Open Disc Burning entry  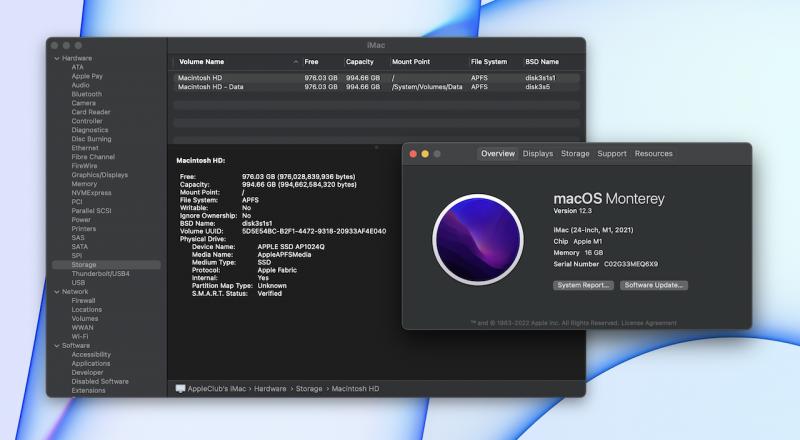point(91,139)
